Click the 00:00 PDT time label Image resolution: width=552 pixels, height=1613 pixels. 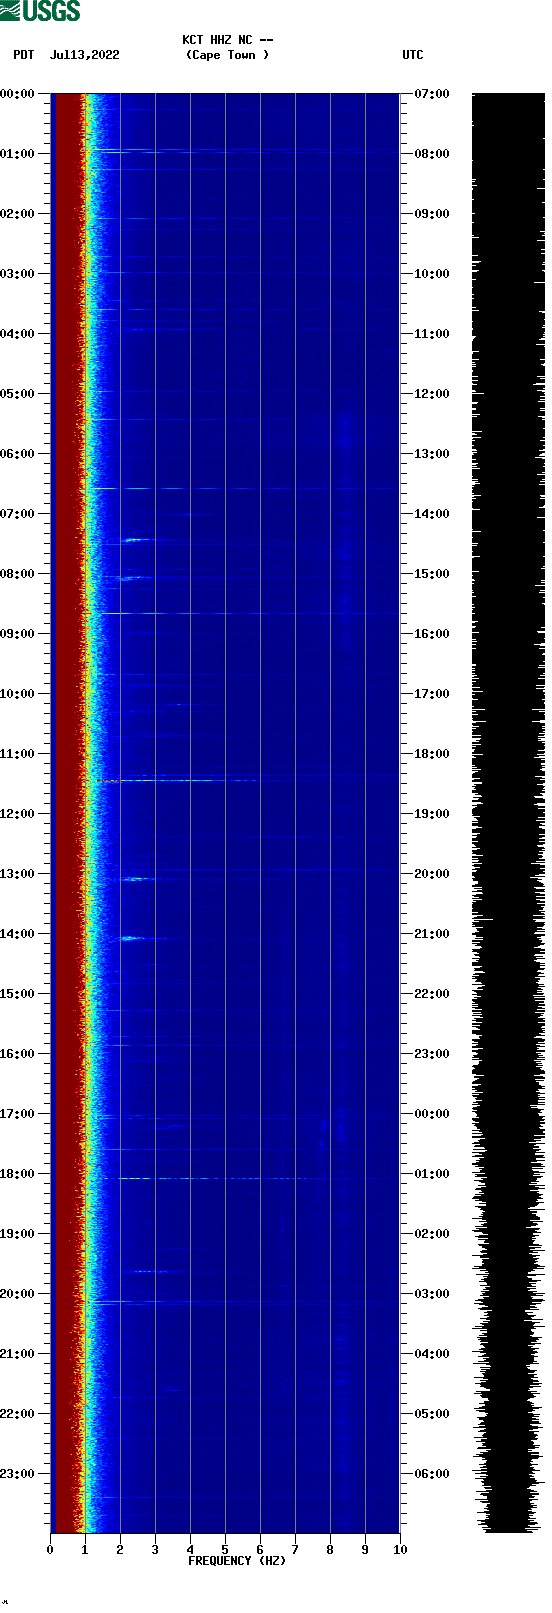click(x=18, y=94)
